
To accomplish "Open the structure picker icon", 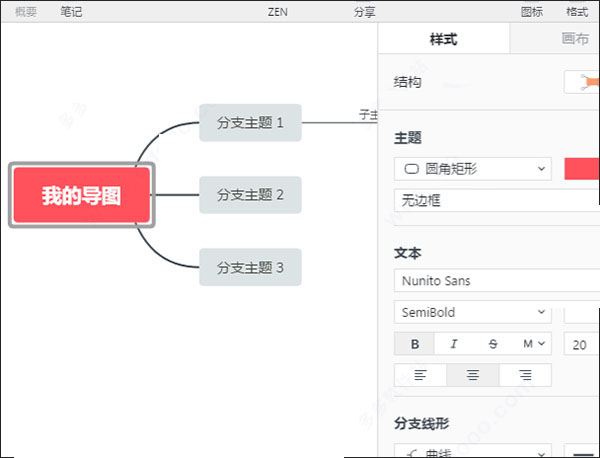I will point(582,82).
